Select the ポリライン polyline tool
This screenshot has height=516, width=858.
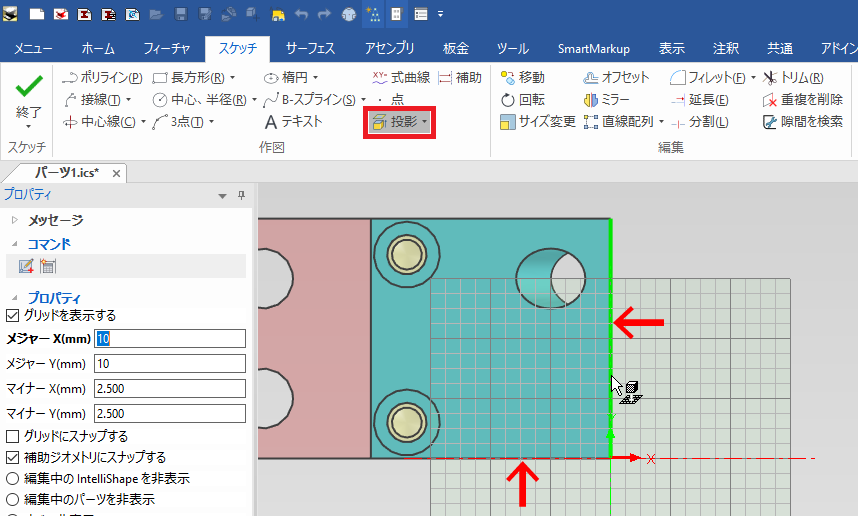101,77
